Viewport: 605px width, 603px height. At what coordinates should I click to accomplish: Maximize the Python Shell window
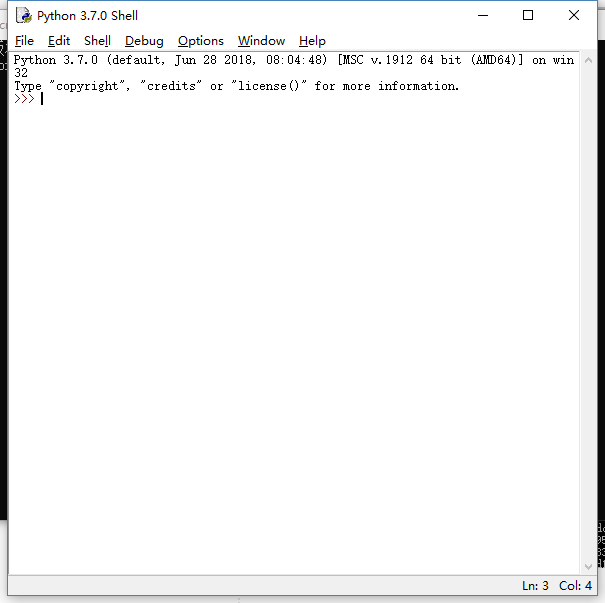(528, 15)
